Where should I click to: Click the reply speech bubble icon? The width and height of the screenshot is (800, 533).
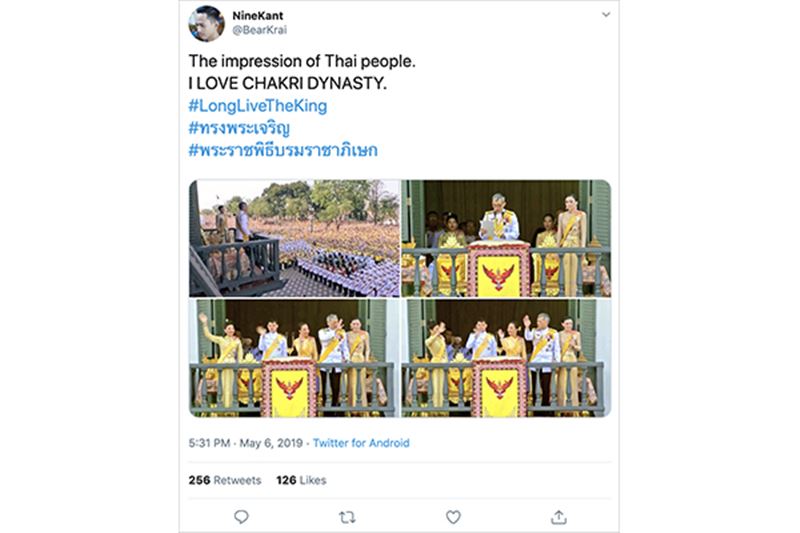coord(241,516)
